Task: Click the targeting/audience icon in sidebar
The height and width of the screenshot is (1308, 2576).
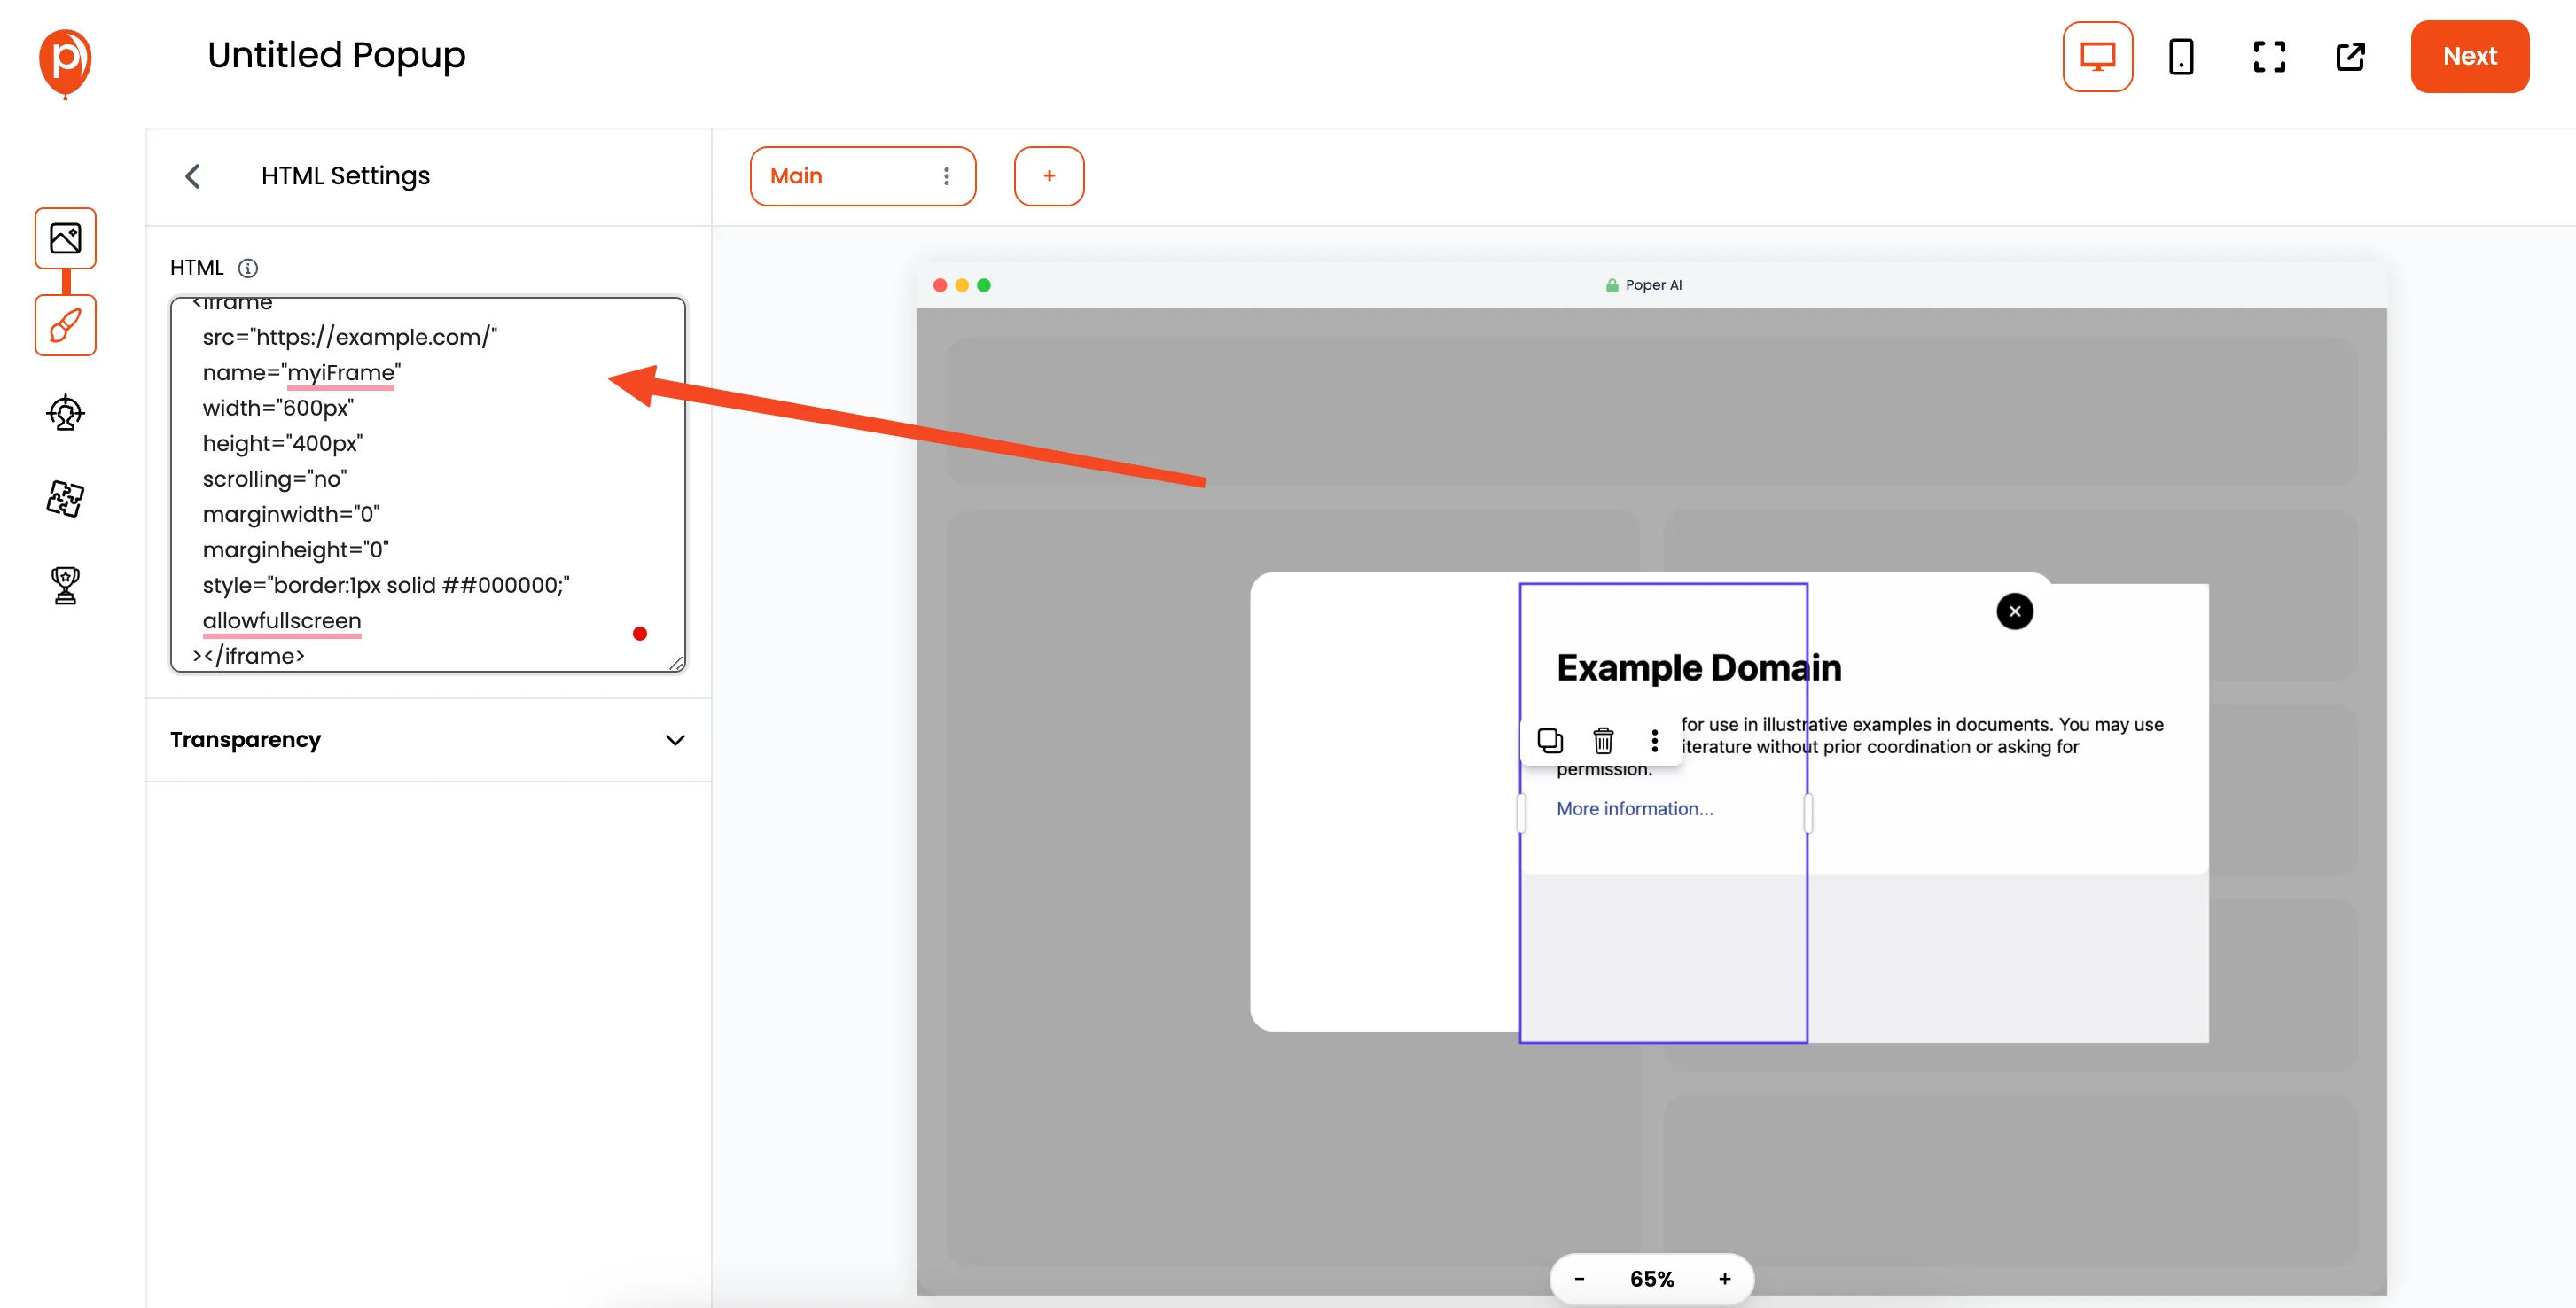Action: (x=66, y=410)
